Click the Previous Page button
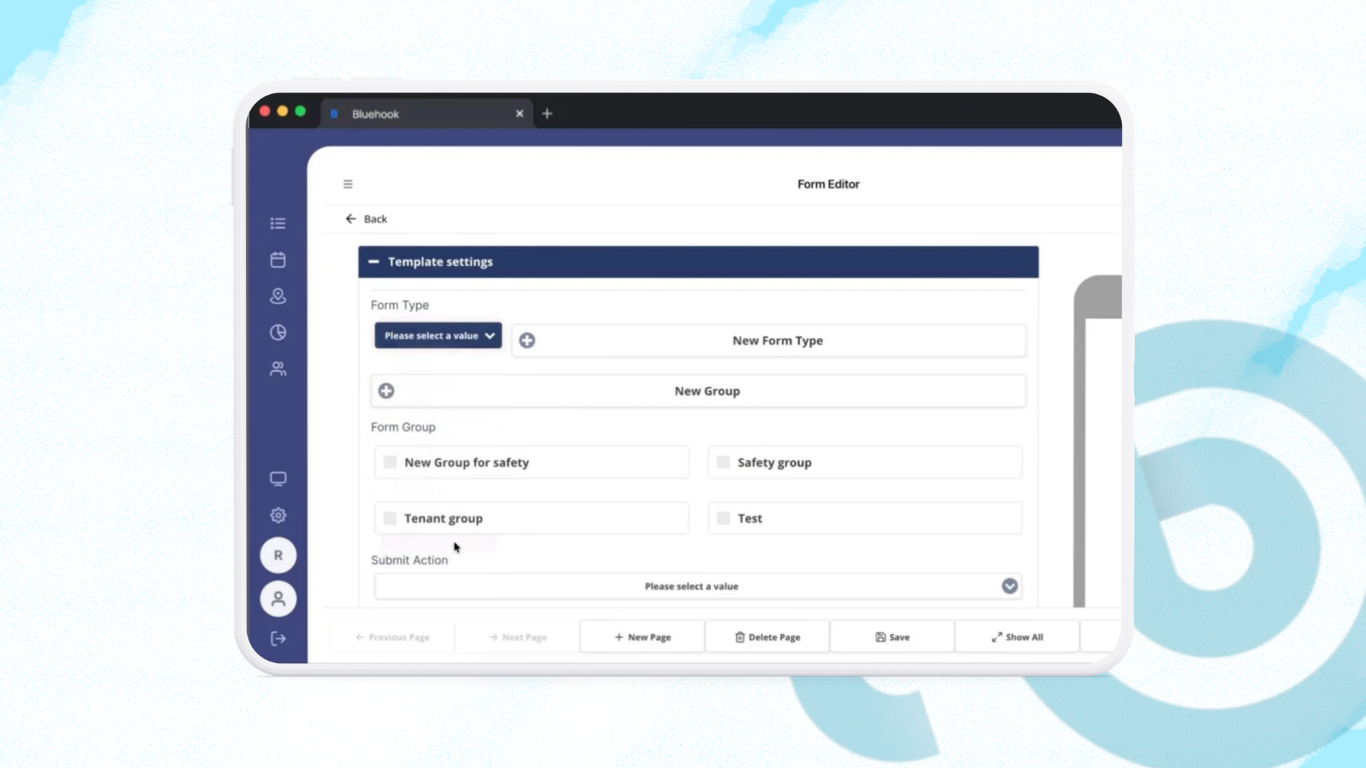Viewport: 1366px width, 768px height. click(x=392, y=637)
